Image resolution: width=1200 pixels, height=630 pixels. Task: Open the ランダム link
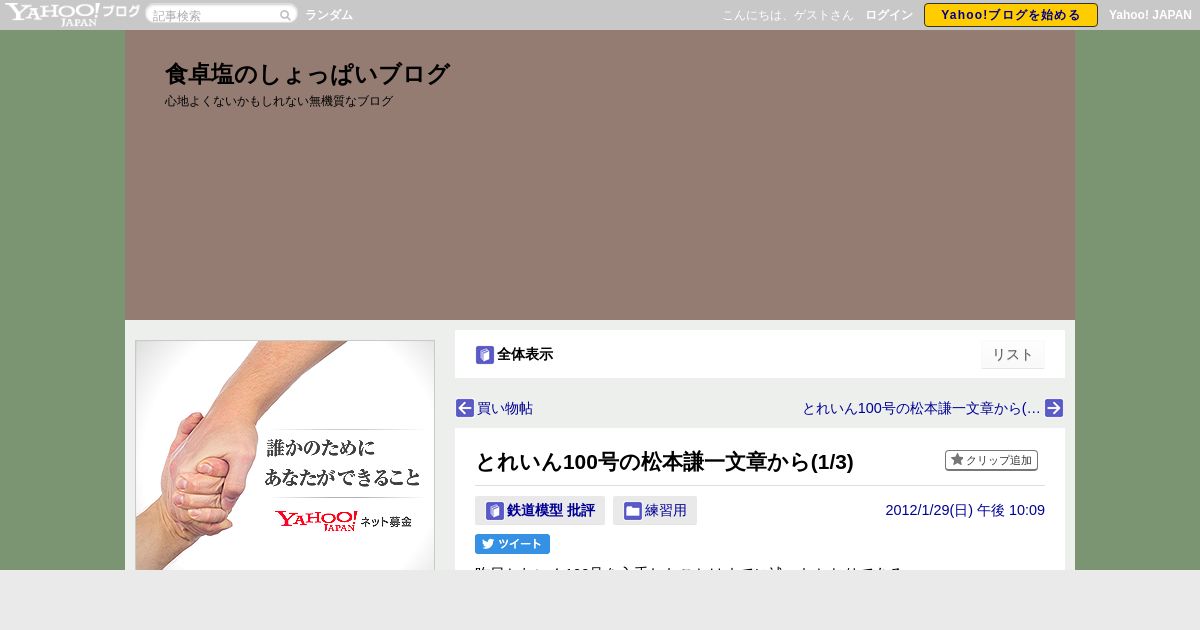point(329,15)
